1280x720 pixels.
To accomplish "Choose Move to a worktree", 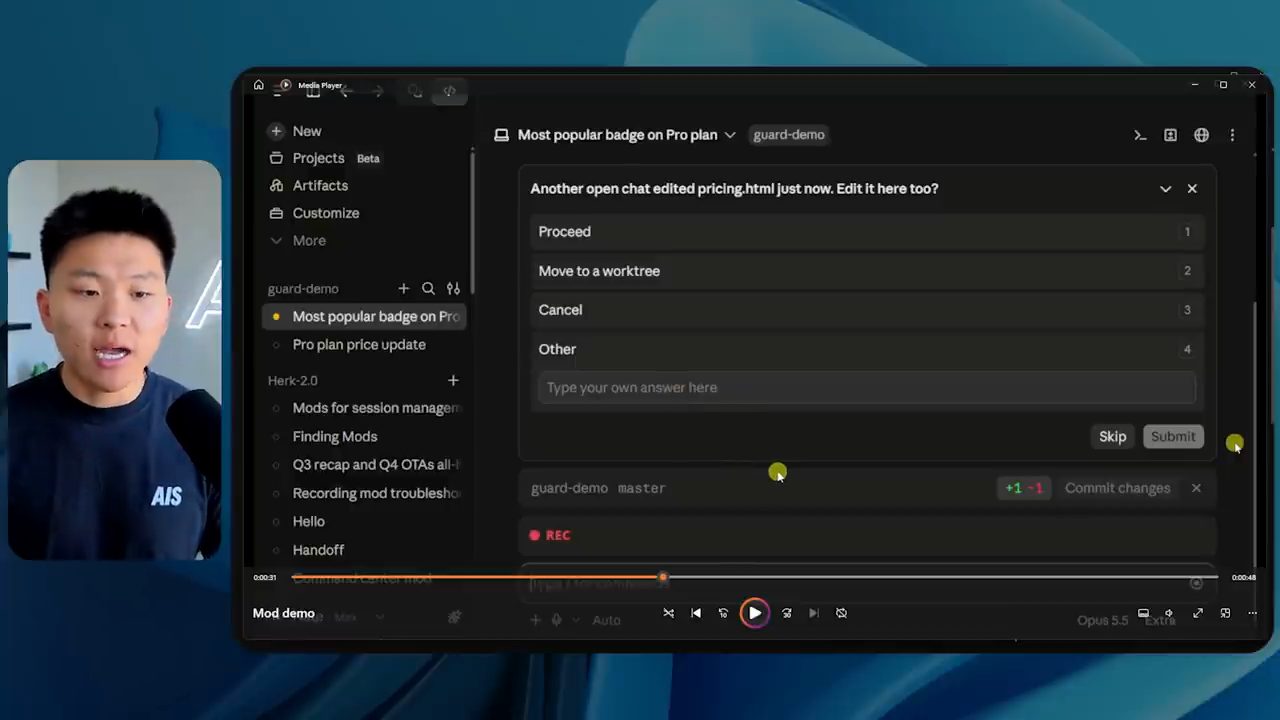I will coord(866,271).
